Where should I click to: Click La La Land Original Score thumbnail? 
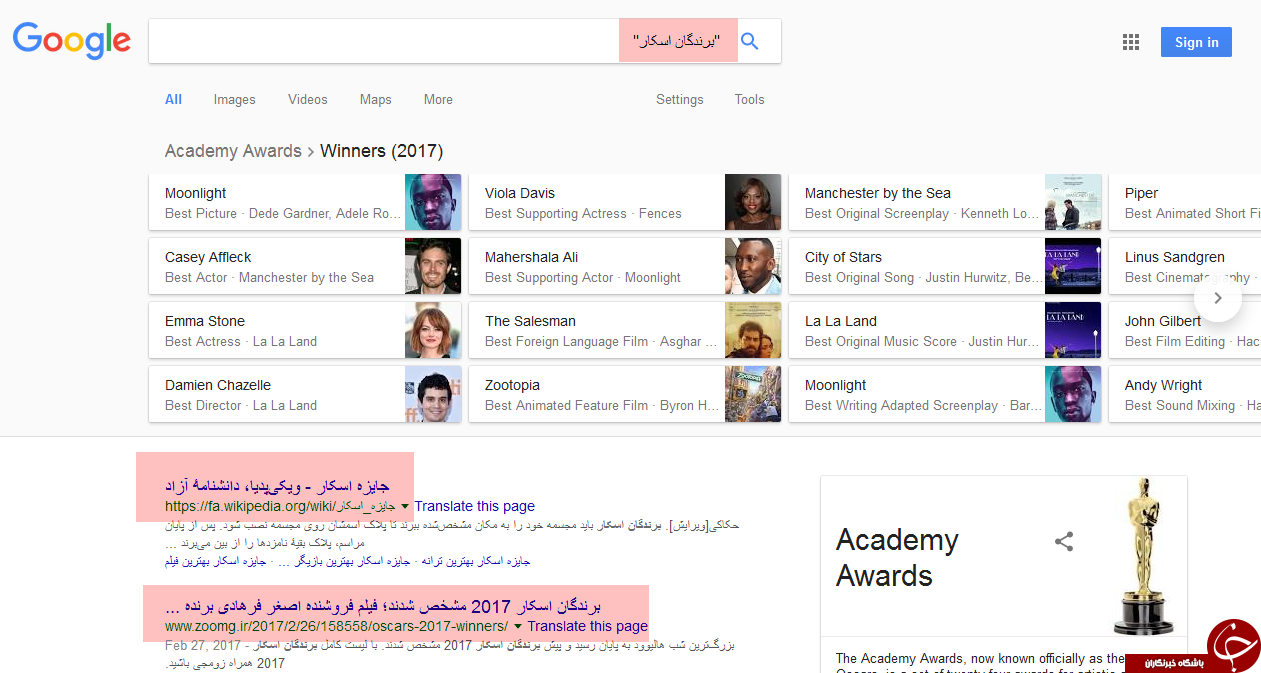coord(1073,330)
